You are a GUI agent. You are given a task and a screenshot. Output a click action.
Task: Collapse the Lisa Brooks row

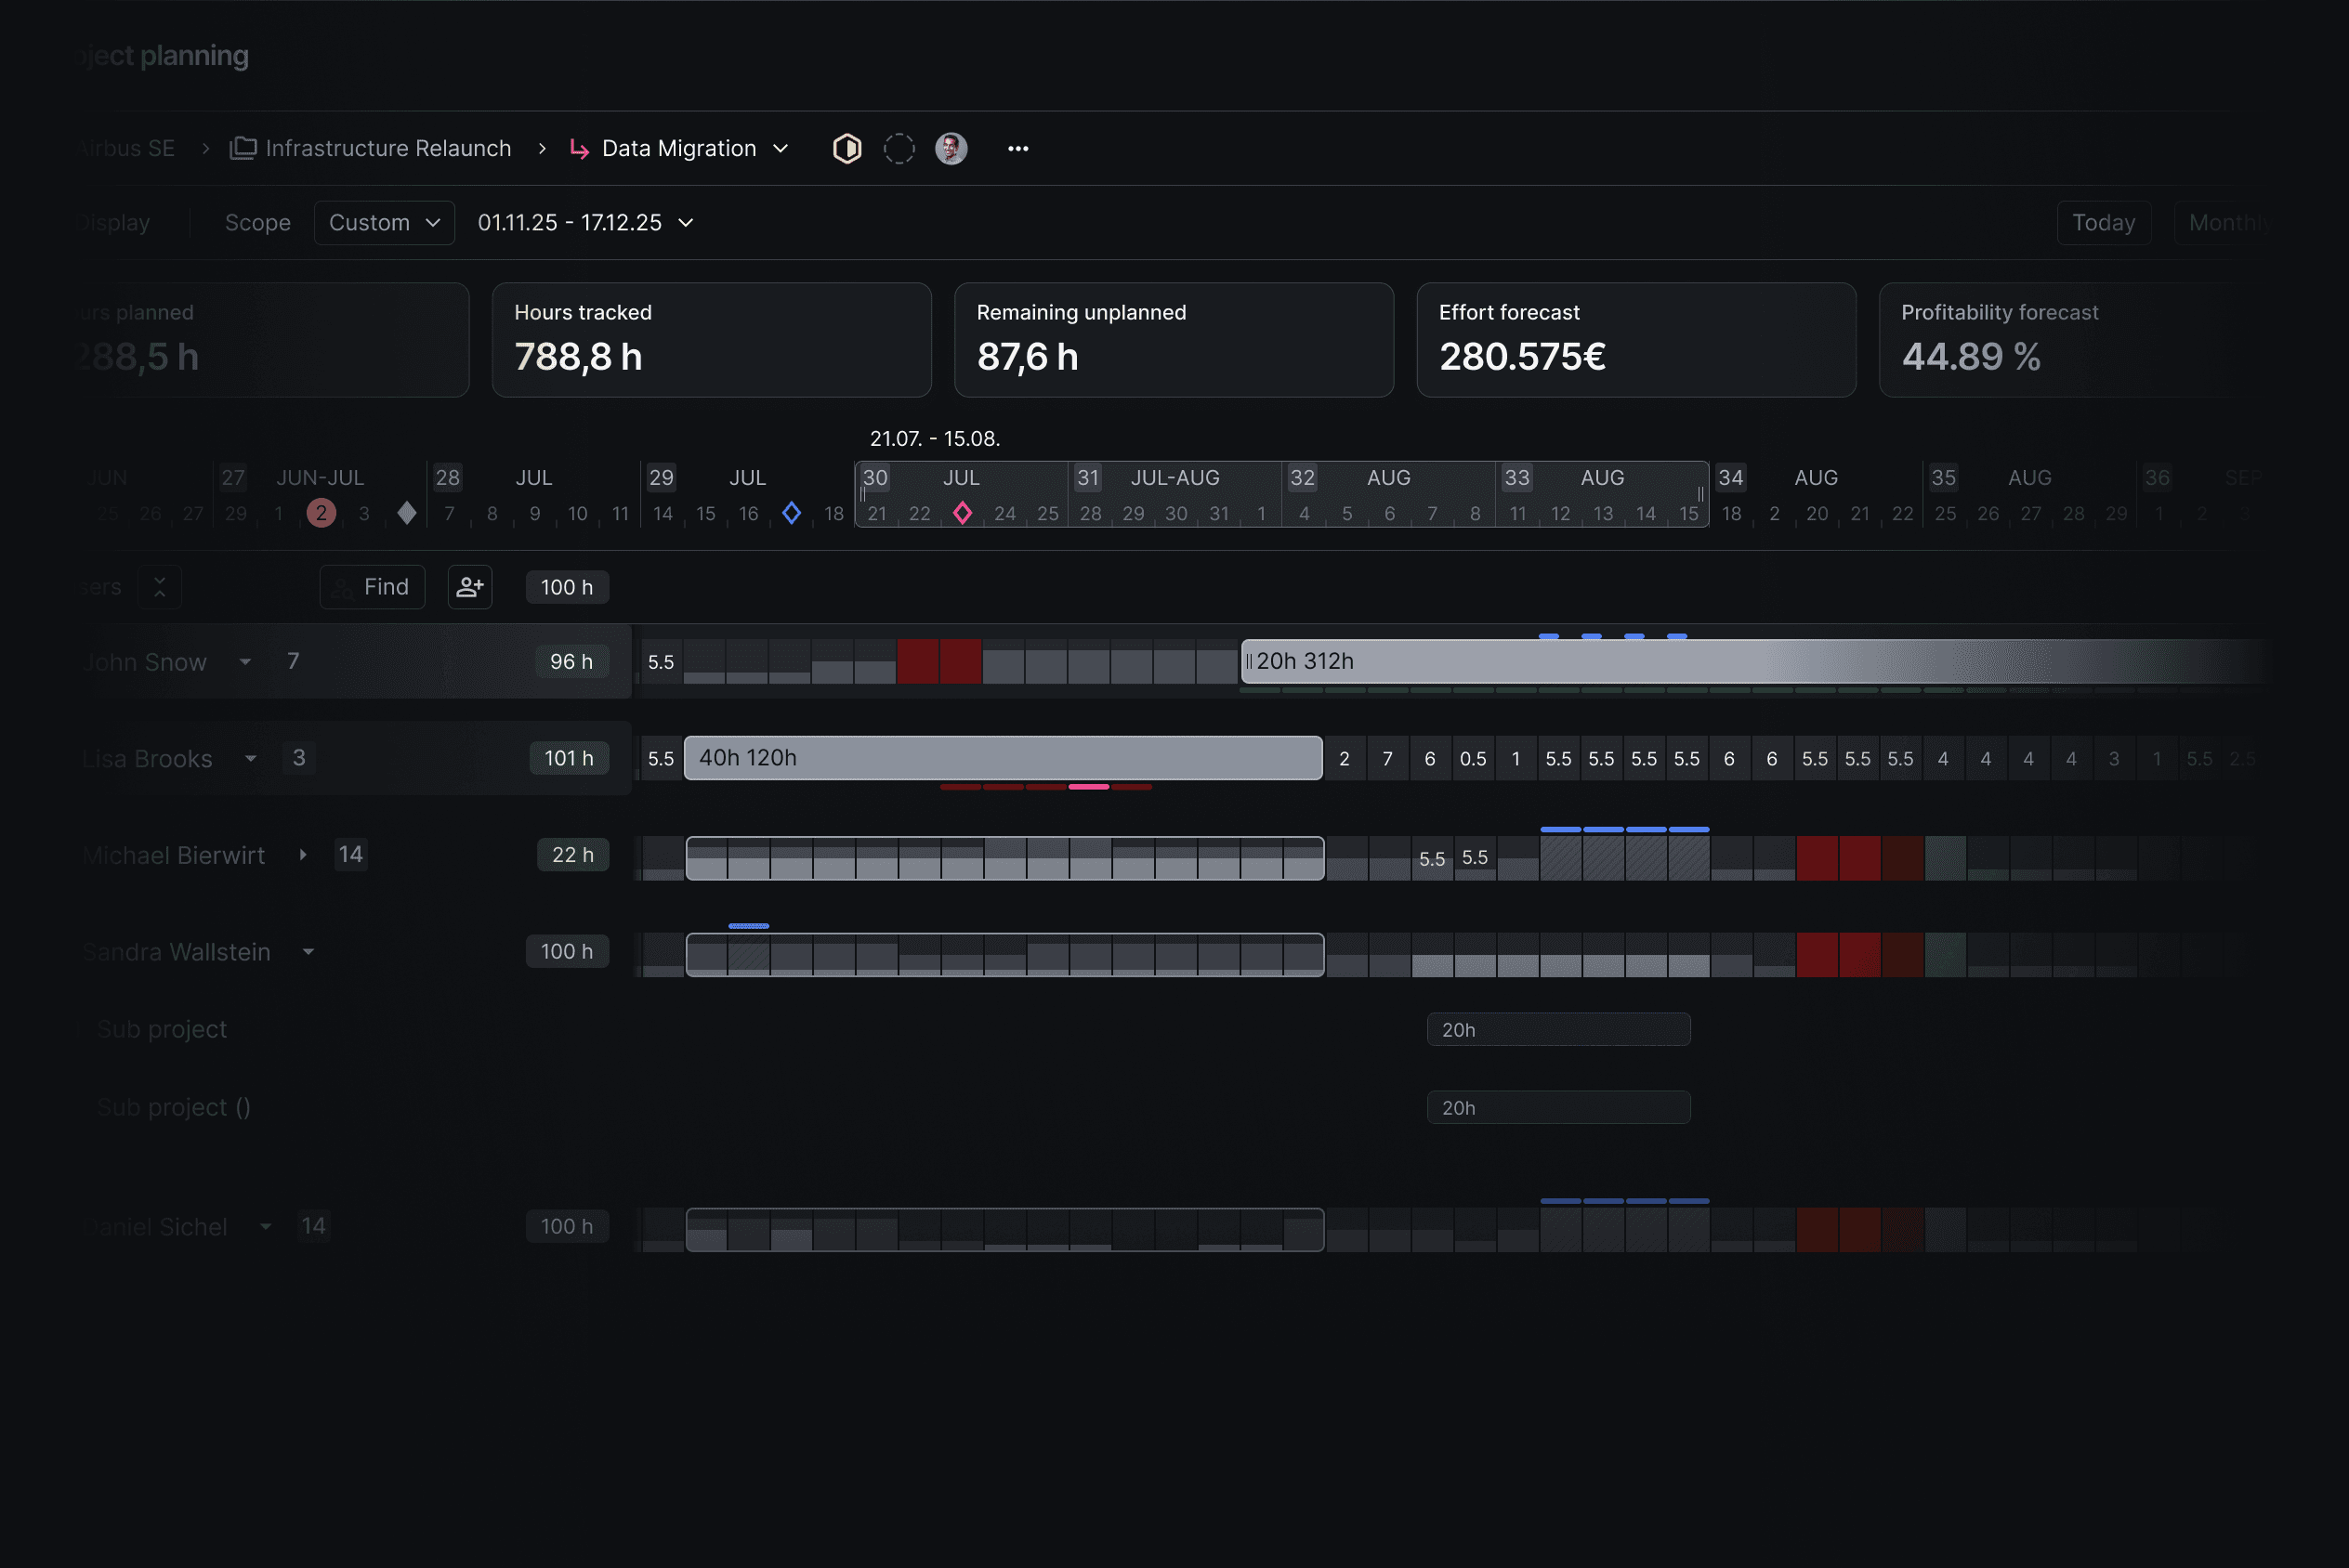[251, 759]
